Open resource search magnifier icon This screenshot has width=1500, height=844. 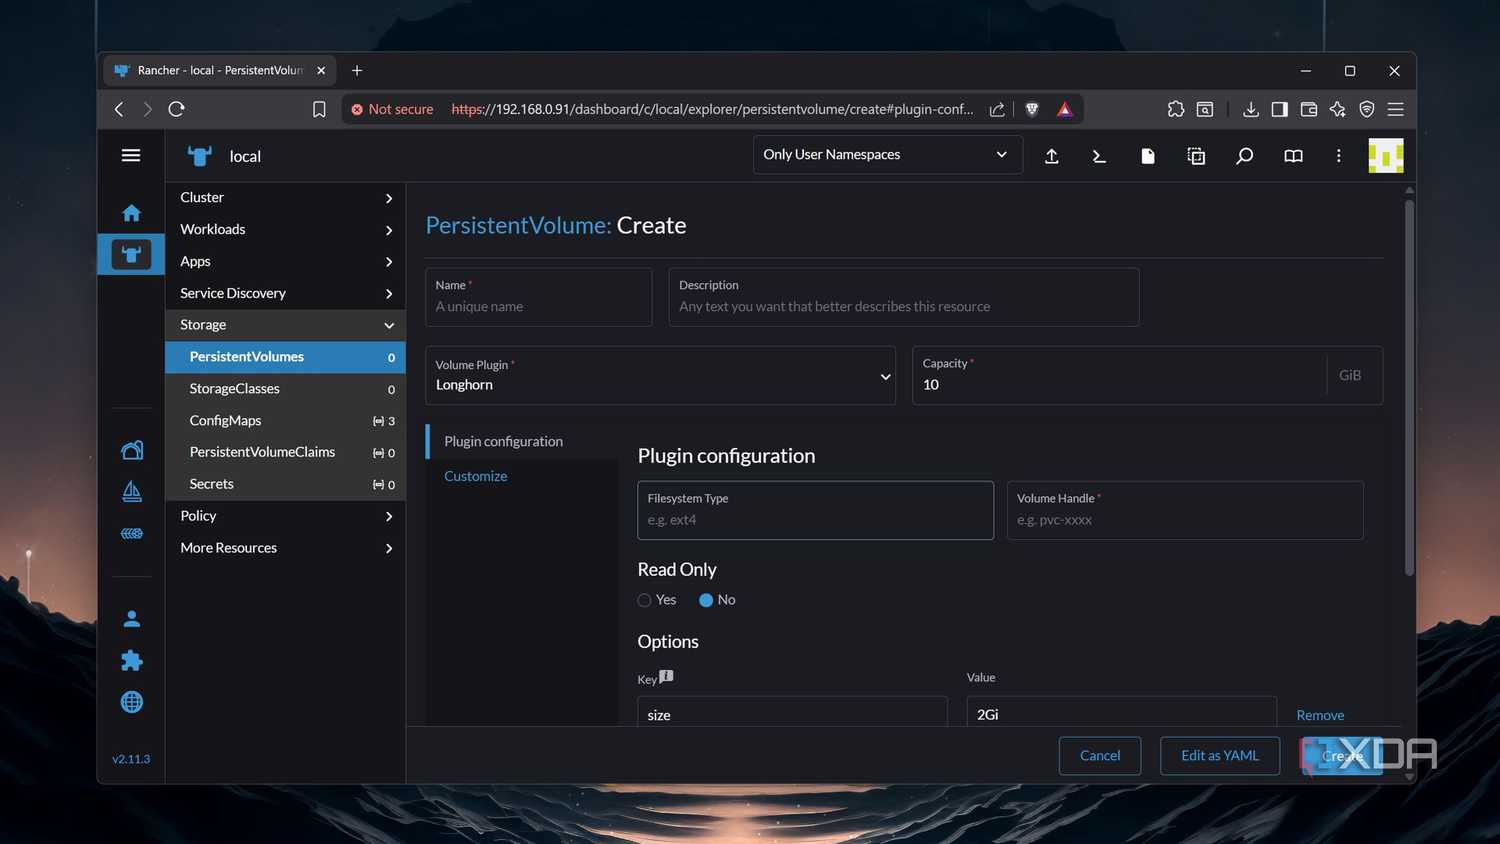point(1244,156)
